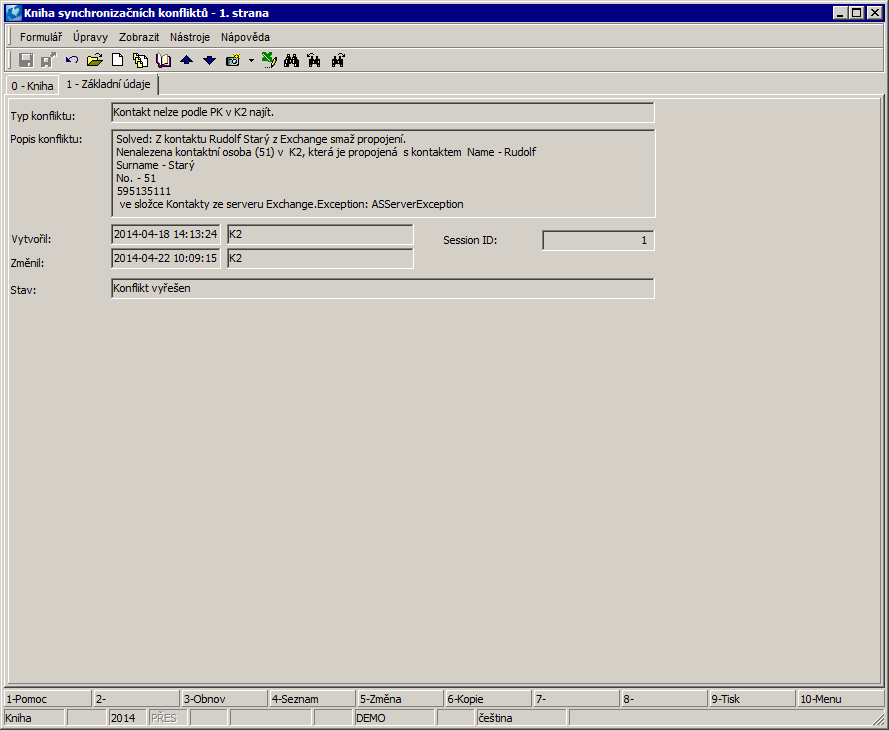Click the green Excel export icon
The height and width of the screenshot is (730, 889).
pos(269,60)
